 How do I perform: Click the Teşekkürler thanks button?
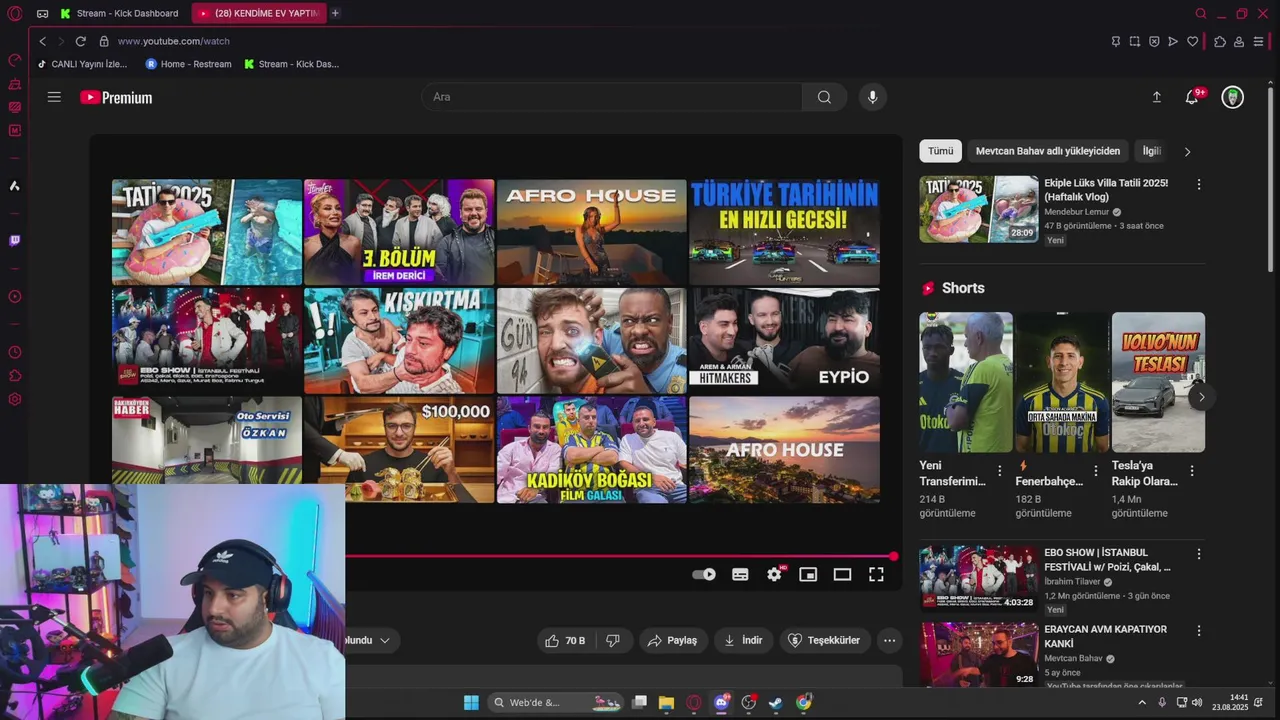tap(825, 640)
